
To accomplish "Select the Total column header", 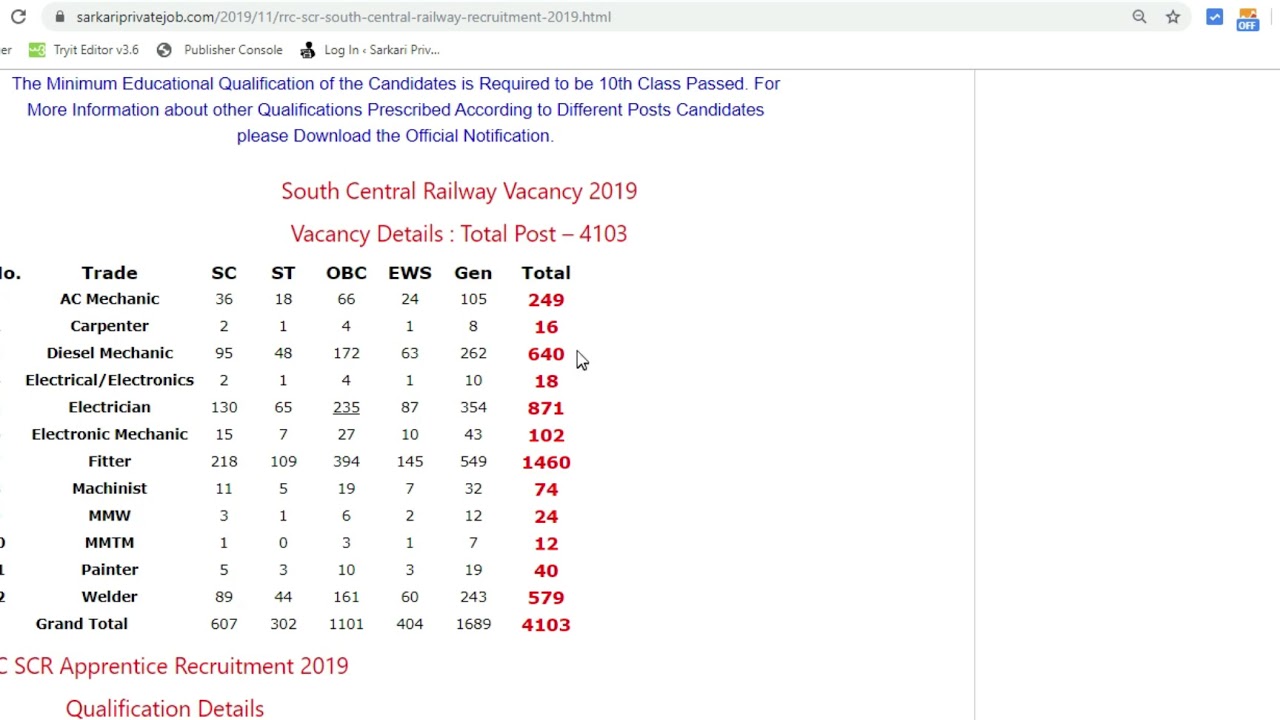I will click(546, 273).
